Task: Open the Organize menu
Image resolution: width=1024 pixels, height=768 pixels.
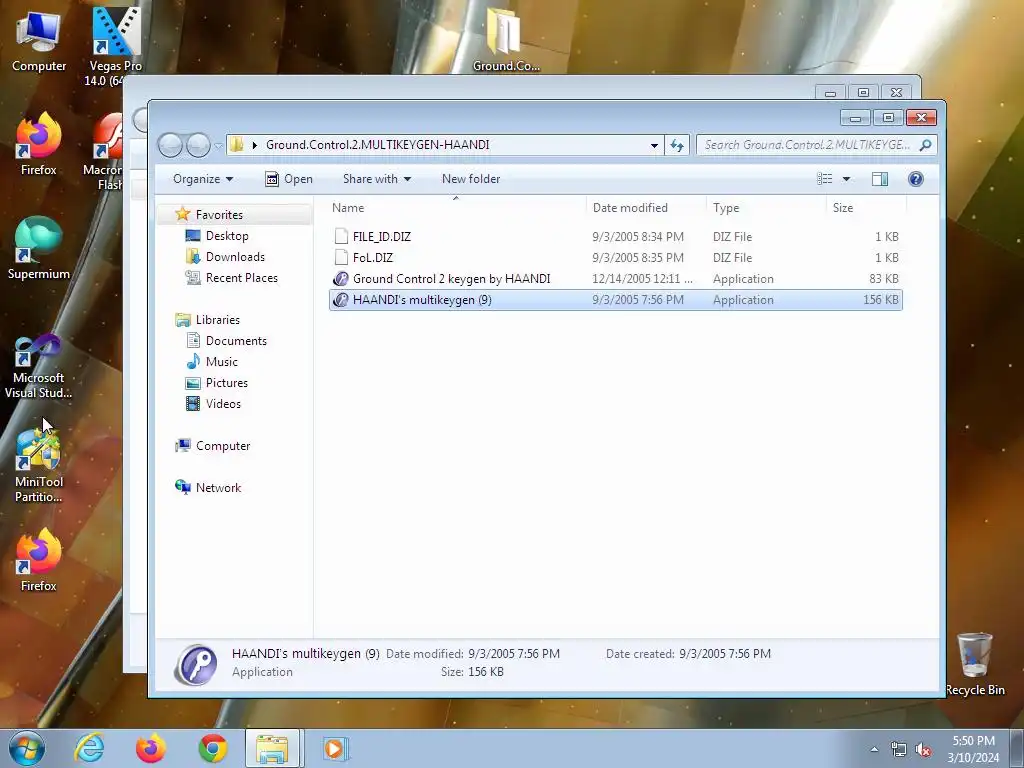Action: click(x=202, y=179)
